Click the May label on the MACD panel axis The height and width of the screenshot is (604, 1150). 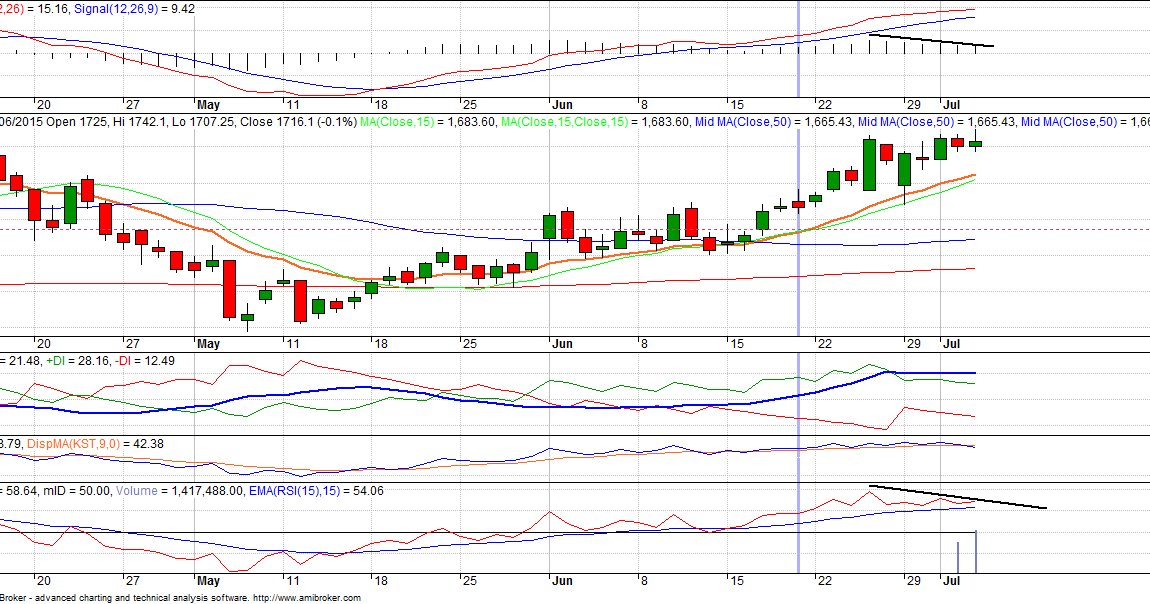pos(208,105)
